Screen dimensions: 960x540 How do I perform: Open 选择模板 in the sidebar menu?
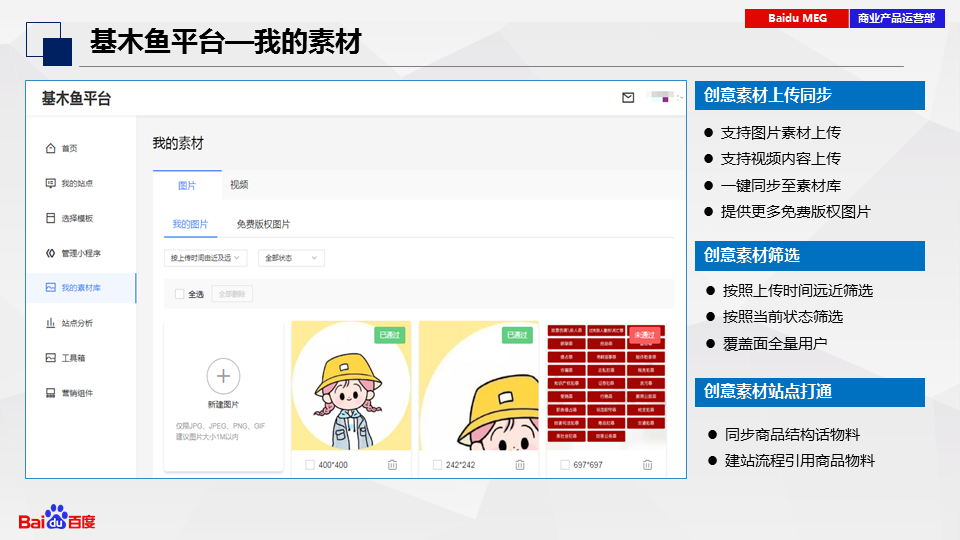coord(77,218)
